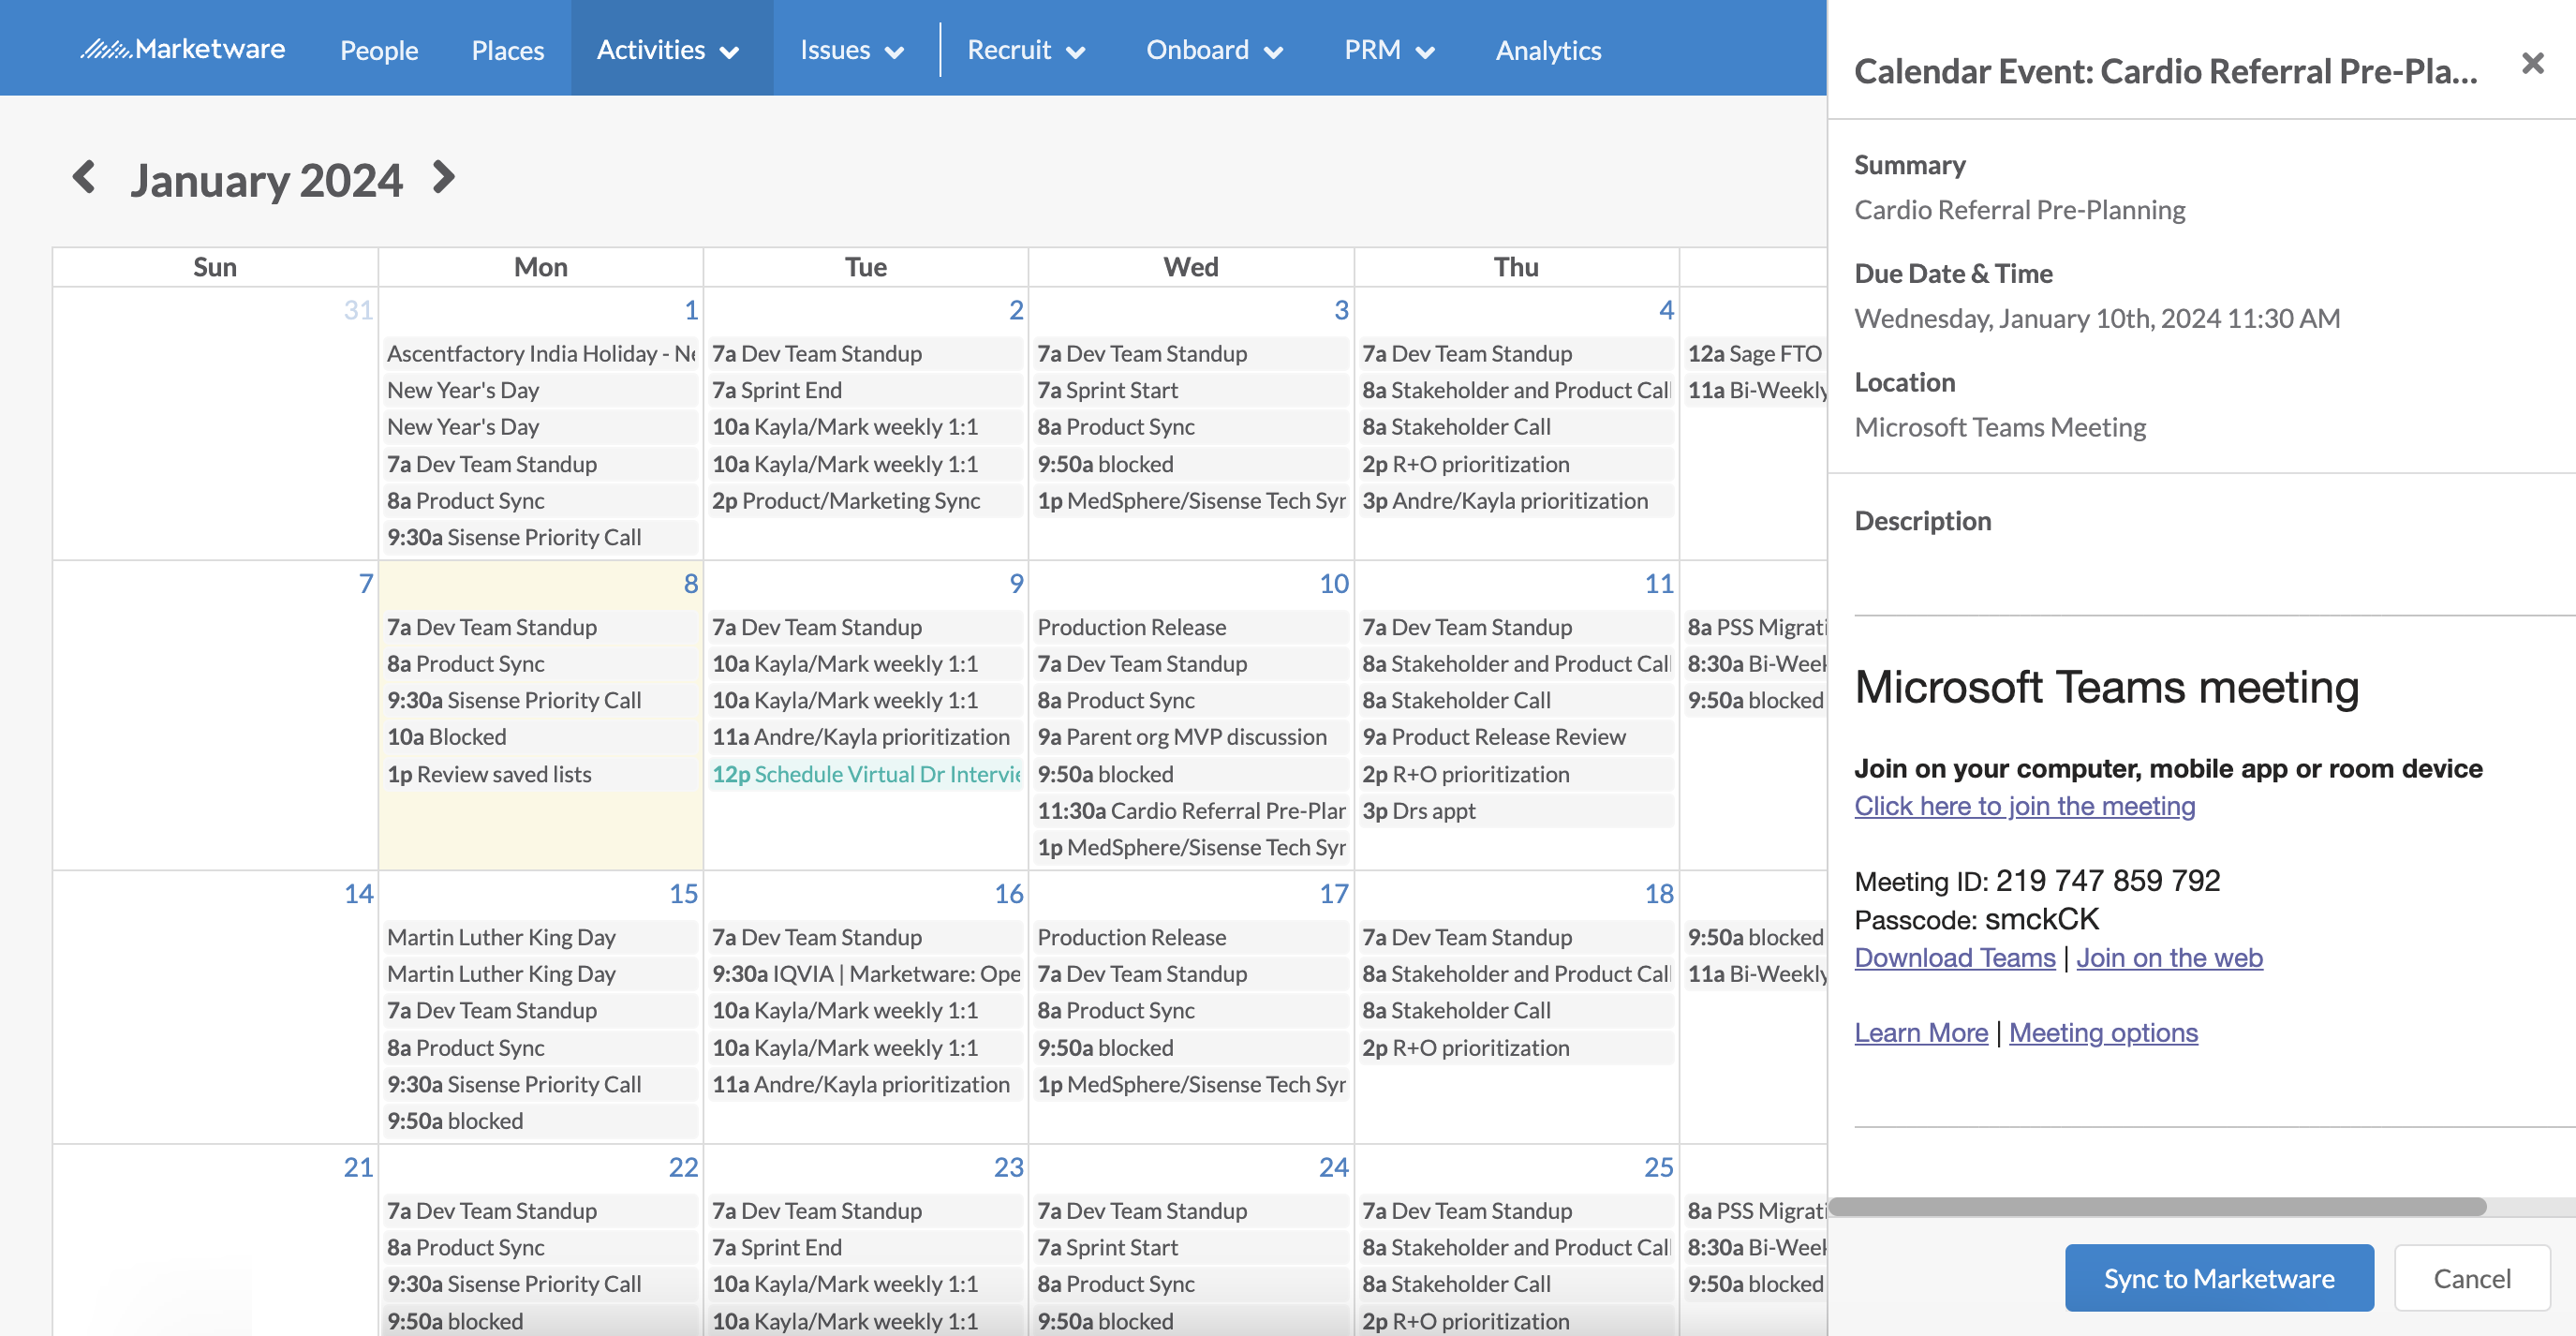Select the January 10 date number
Image resolution: width=2576 pixels, height=1336 pixels.
click(x=1334, y=584)
